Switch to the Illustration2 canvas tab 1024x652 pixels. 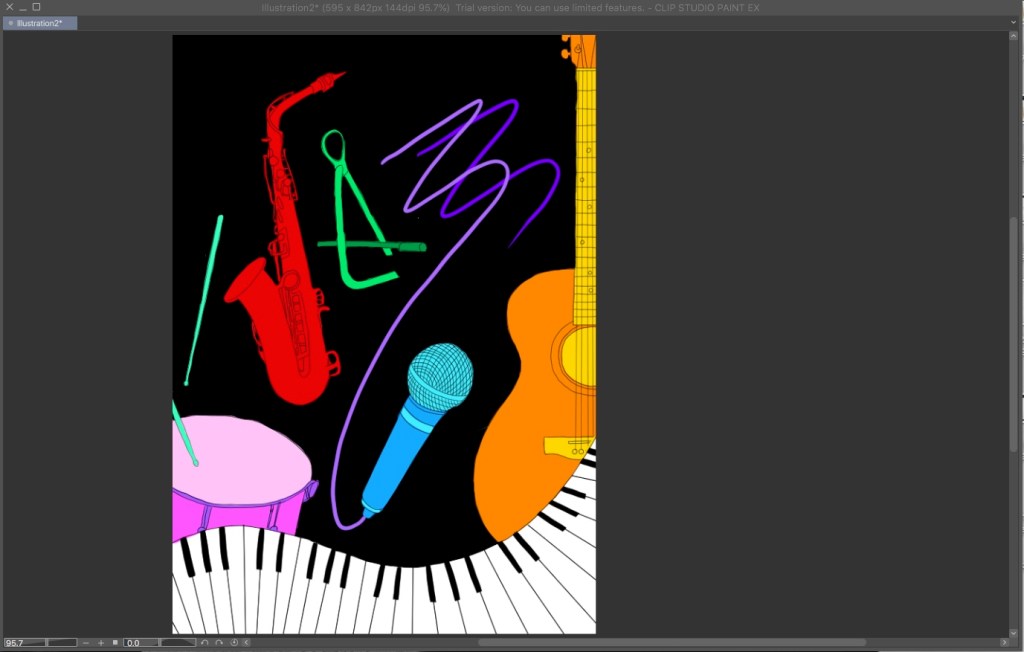click(40, 23)
